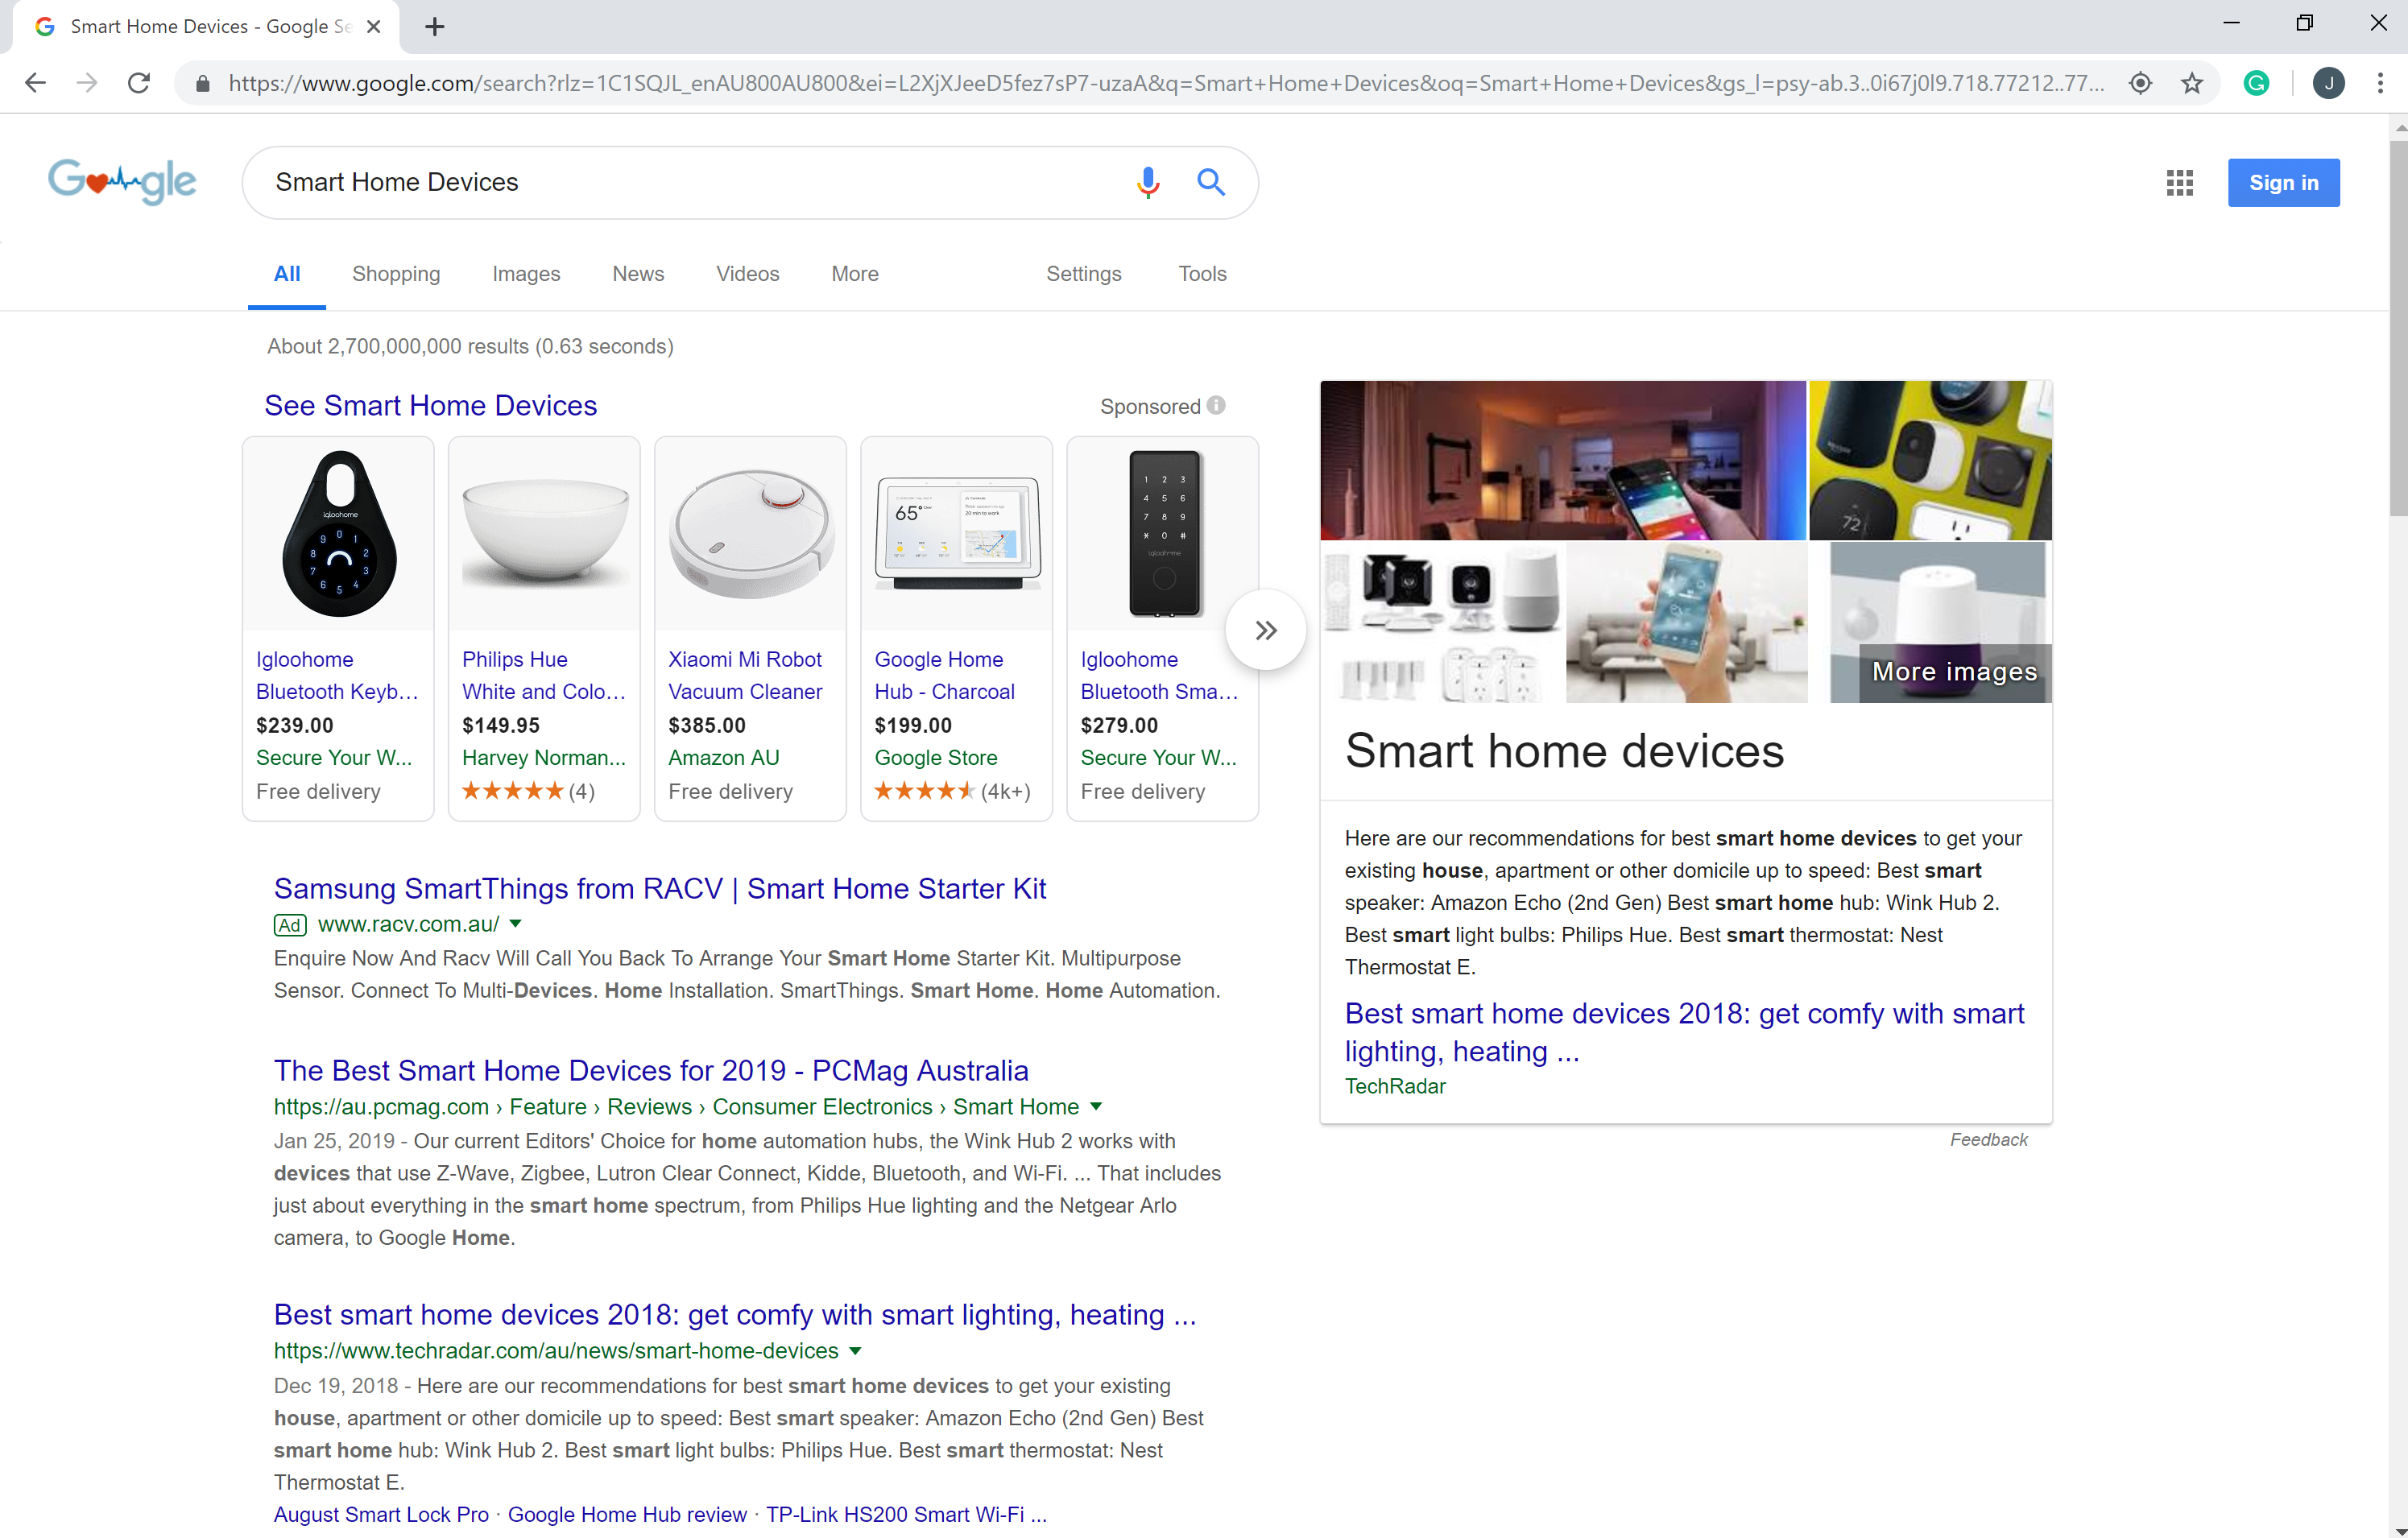
Task: Click the location access icon in address bar
Action: 2140,83
